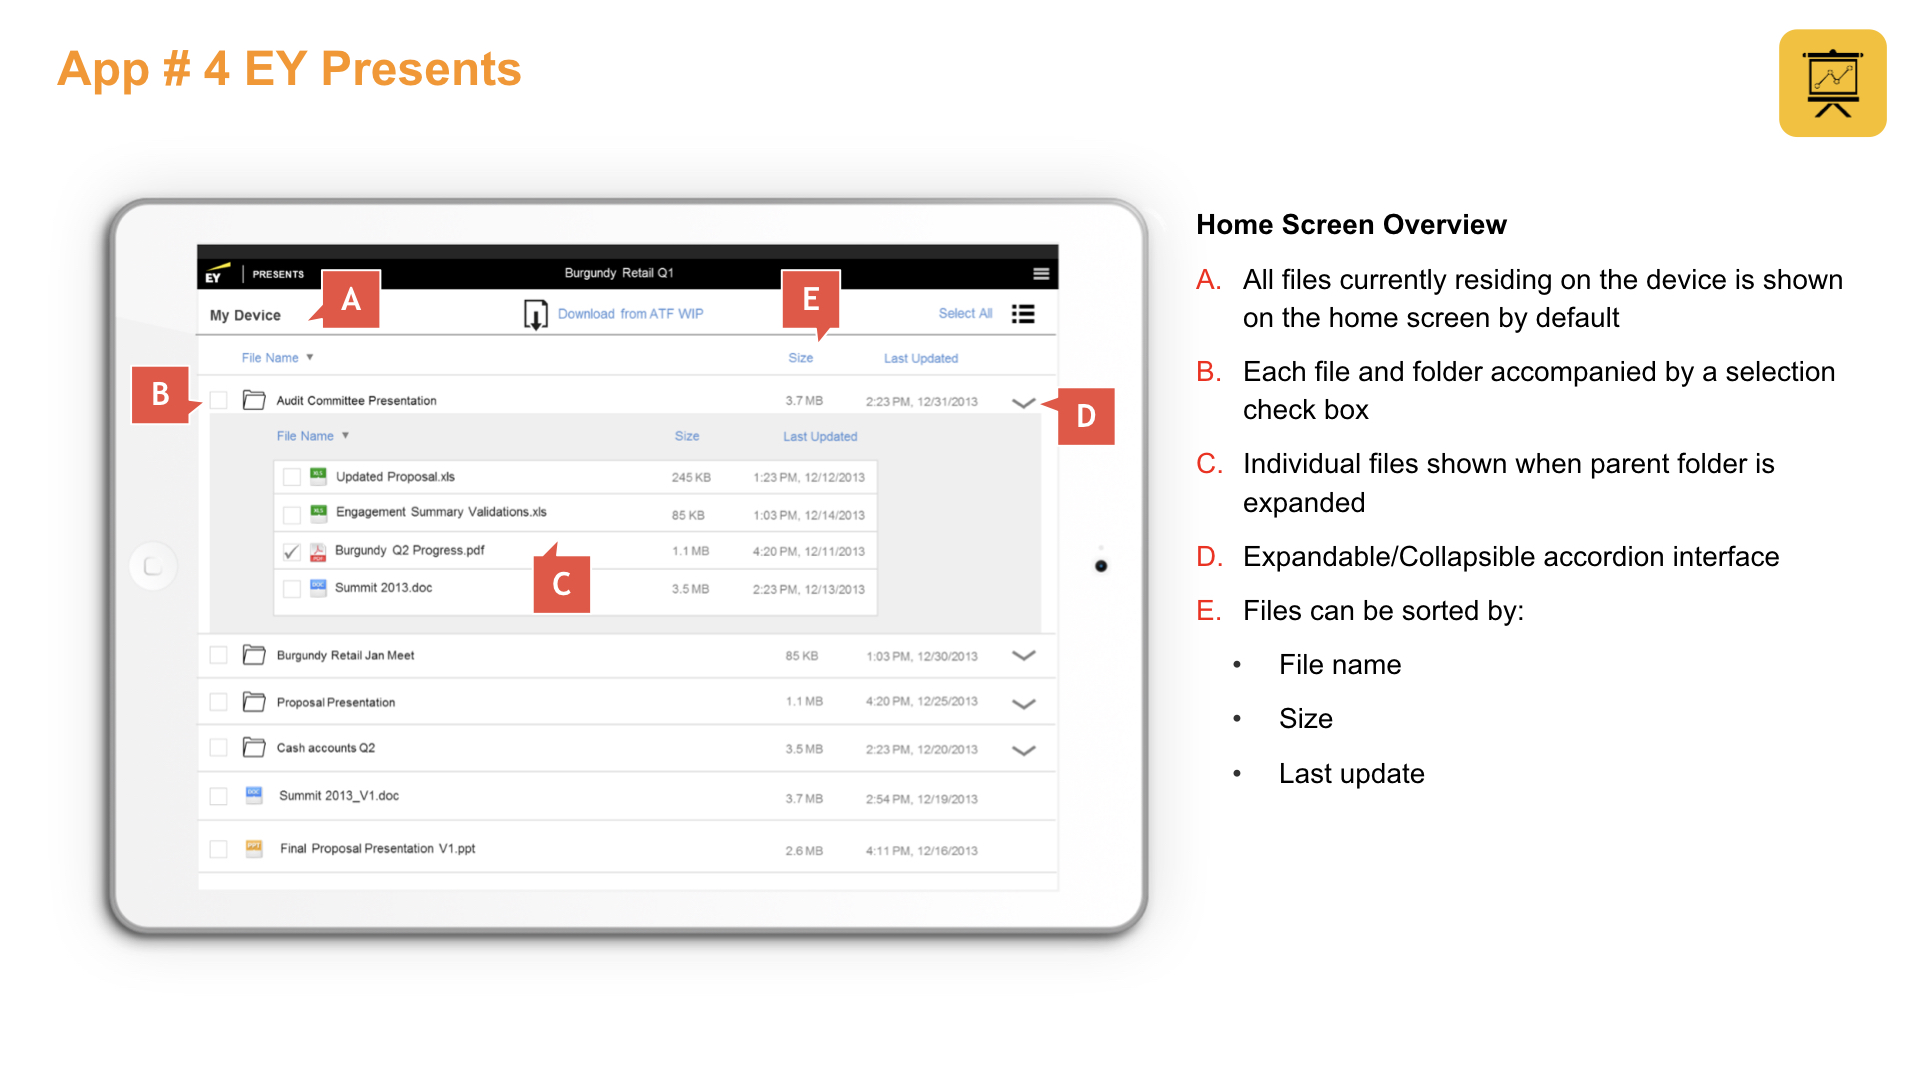Select the Summit 2013_V1.doc checkbox
This screenshot has width=1920, height=1080.
218,797
